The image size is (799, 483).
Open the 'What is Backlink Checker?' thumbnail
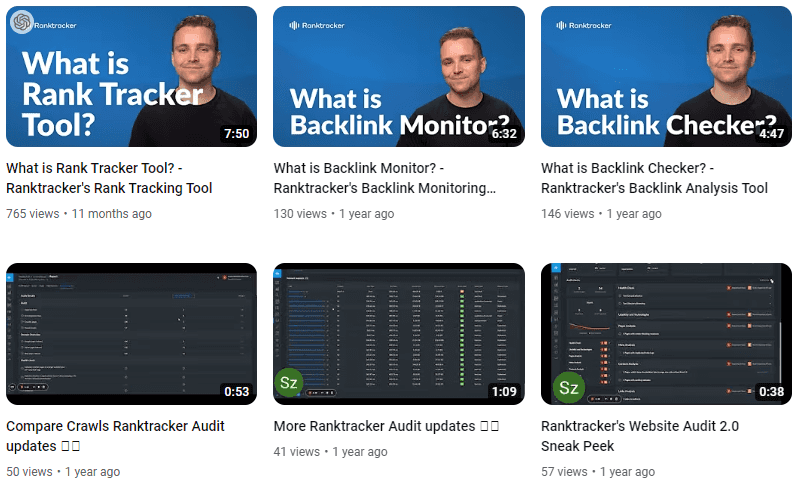(667, 76)
